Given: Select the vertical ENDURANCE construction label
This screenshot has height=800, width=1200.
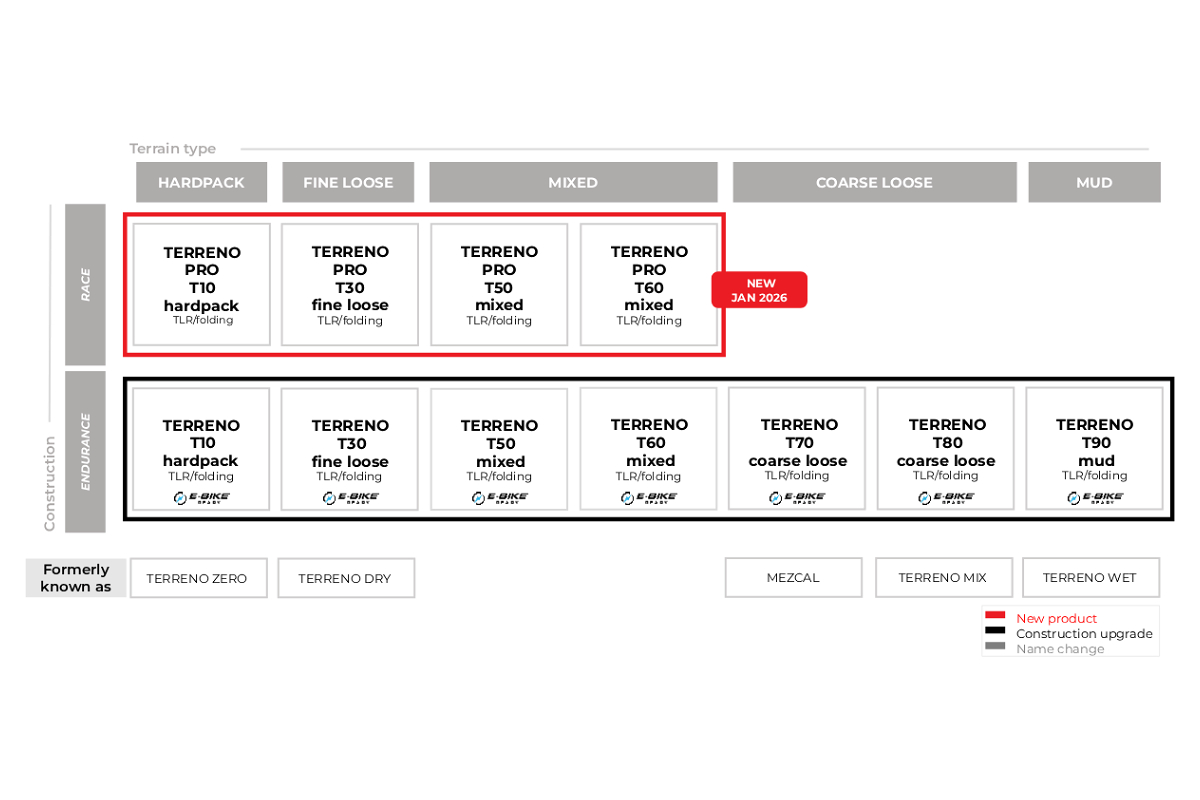Looking at the screenshot, I should pyautogui.click(x=85, y=452).
